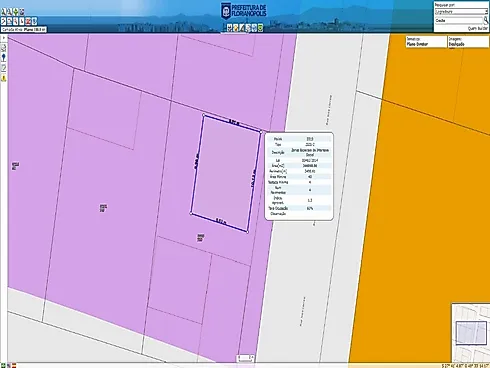Click the overview mini map thumbnail

(x=471, y=333)
